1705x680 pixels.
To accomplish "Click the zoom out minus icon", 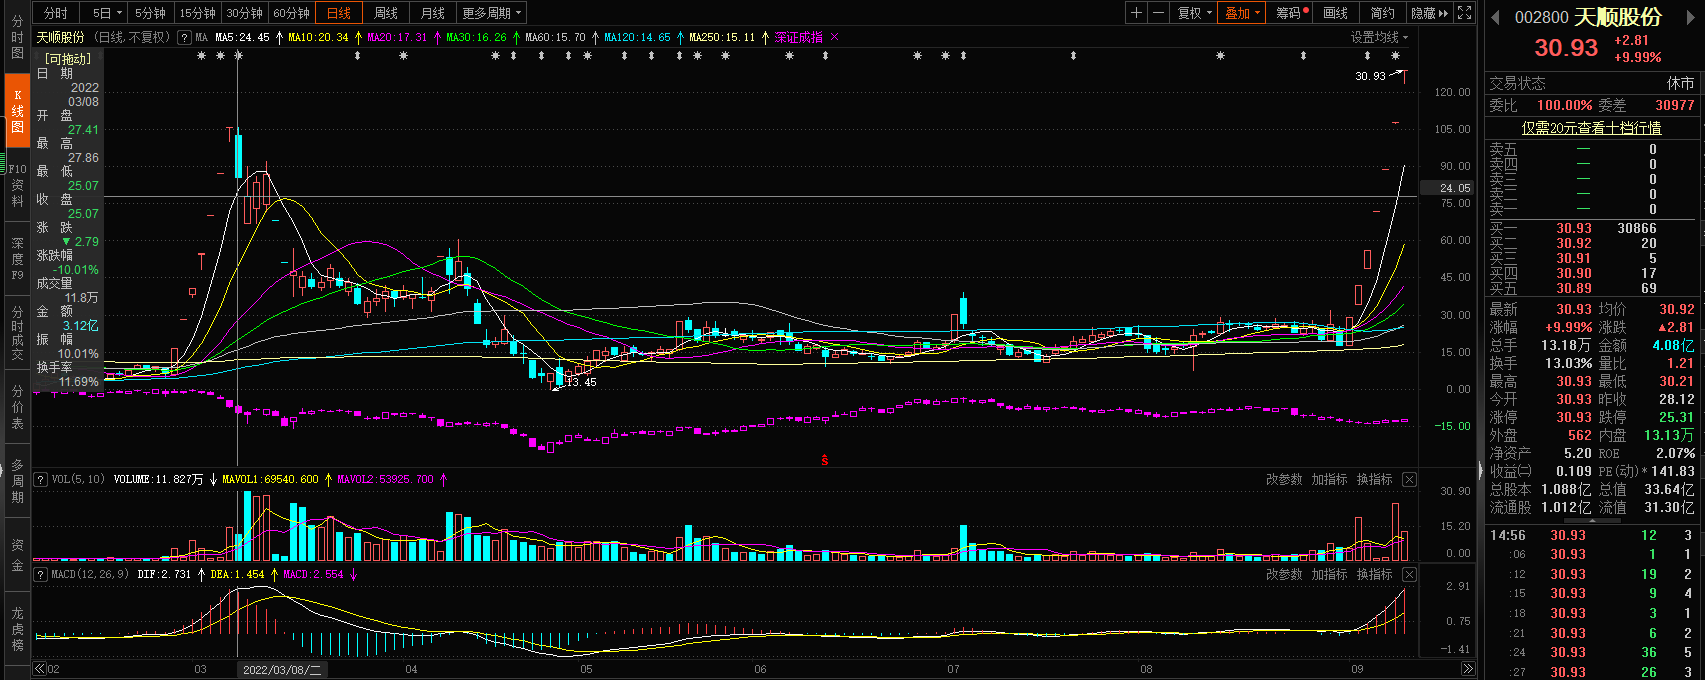I will 1158,13.
